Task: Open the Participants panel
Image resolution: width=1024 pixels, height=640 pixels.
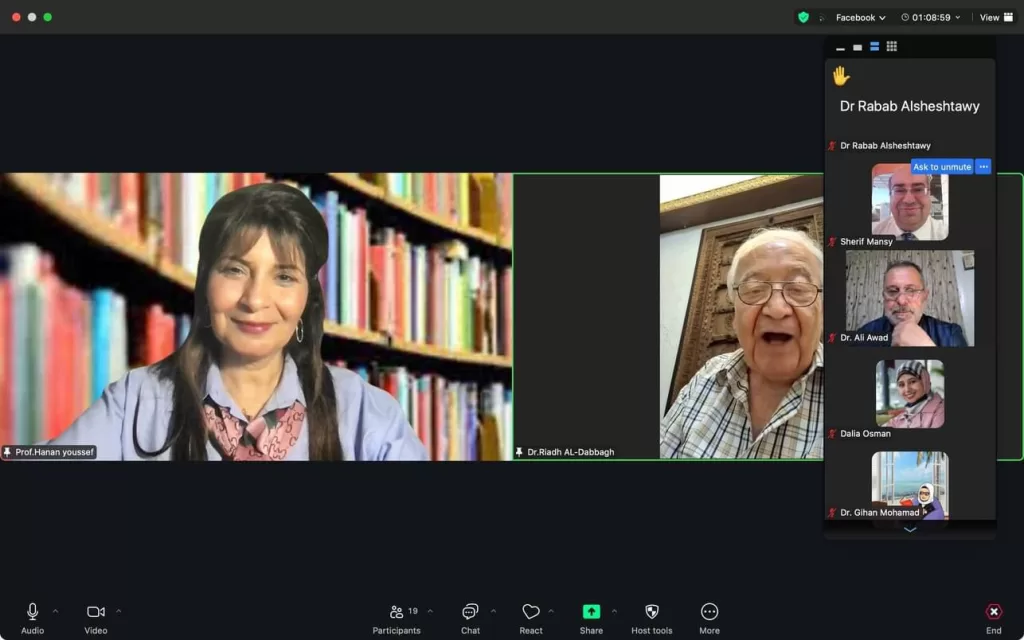Action: click(397, 612)
